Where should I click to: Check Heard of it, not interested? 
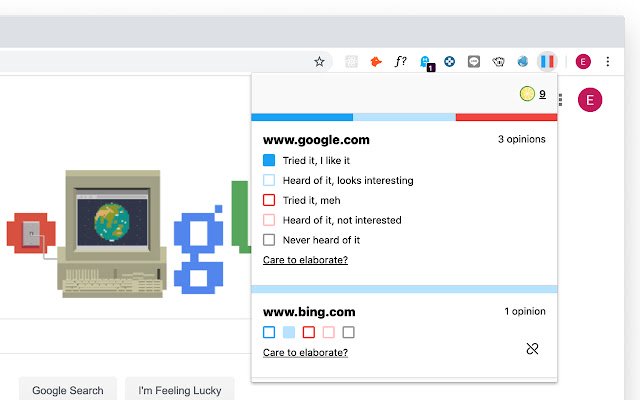(269, 220)
